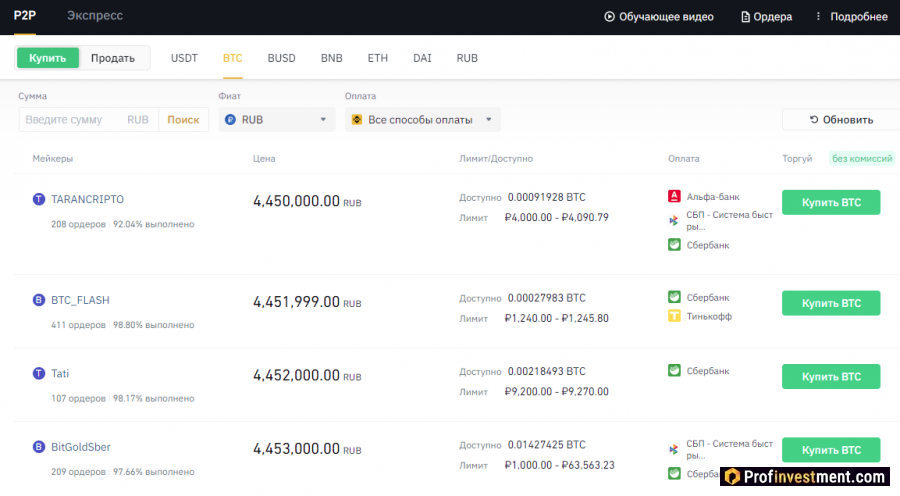Click the price 4,450,000.00 RUB
Screen dimensions: 900x496
coord(307,202)
